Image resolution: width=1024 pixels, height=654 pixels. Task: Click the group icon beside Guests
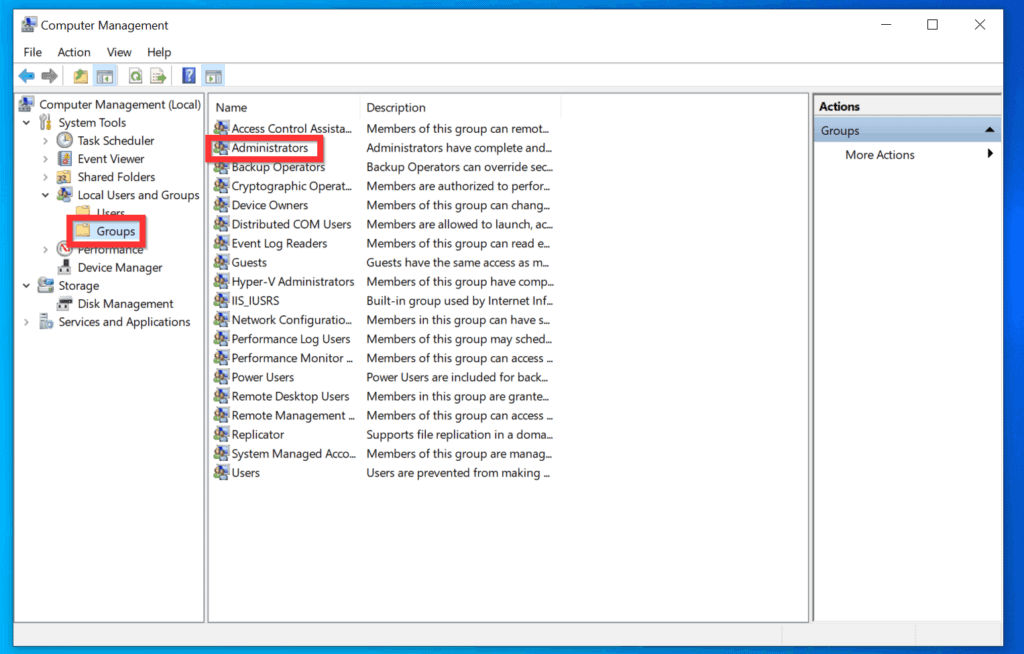pyautogui.click(x=221, y=263)
